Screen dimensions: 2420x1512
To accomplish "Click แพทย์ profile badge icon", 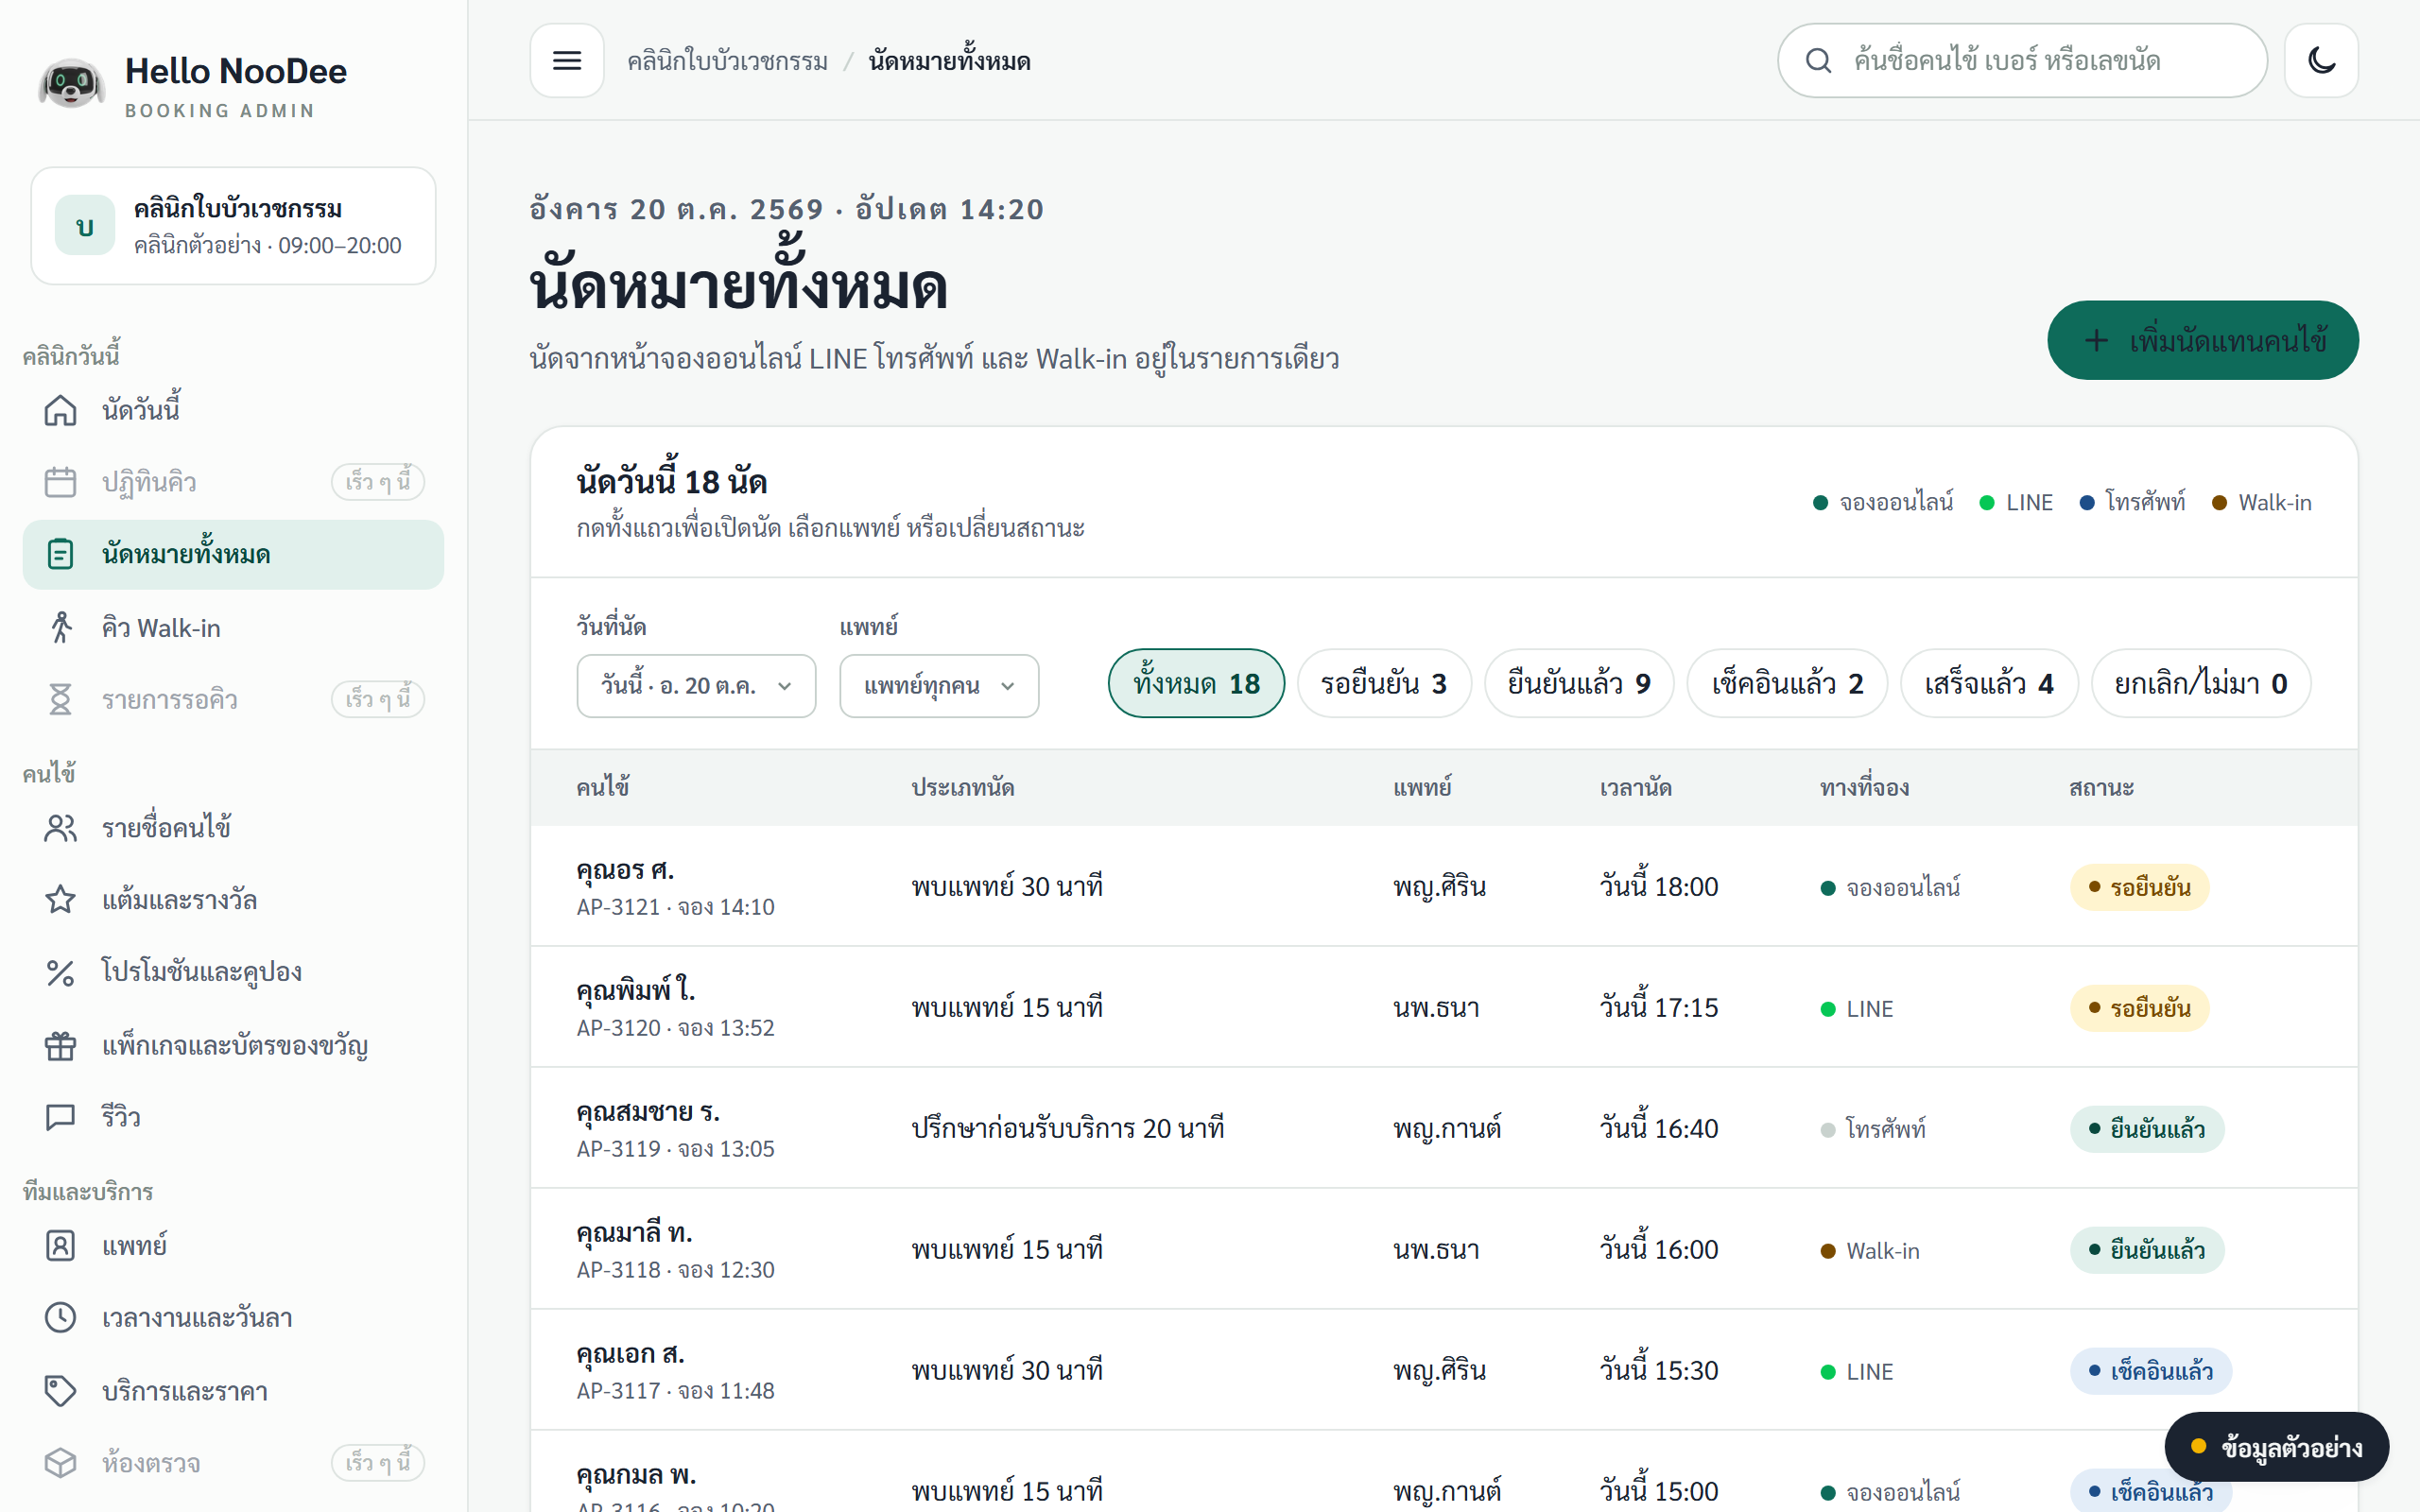I will click(x=60, y=1246).
